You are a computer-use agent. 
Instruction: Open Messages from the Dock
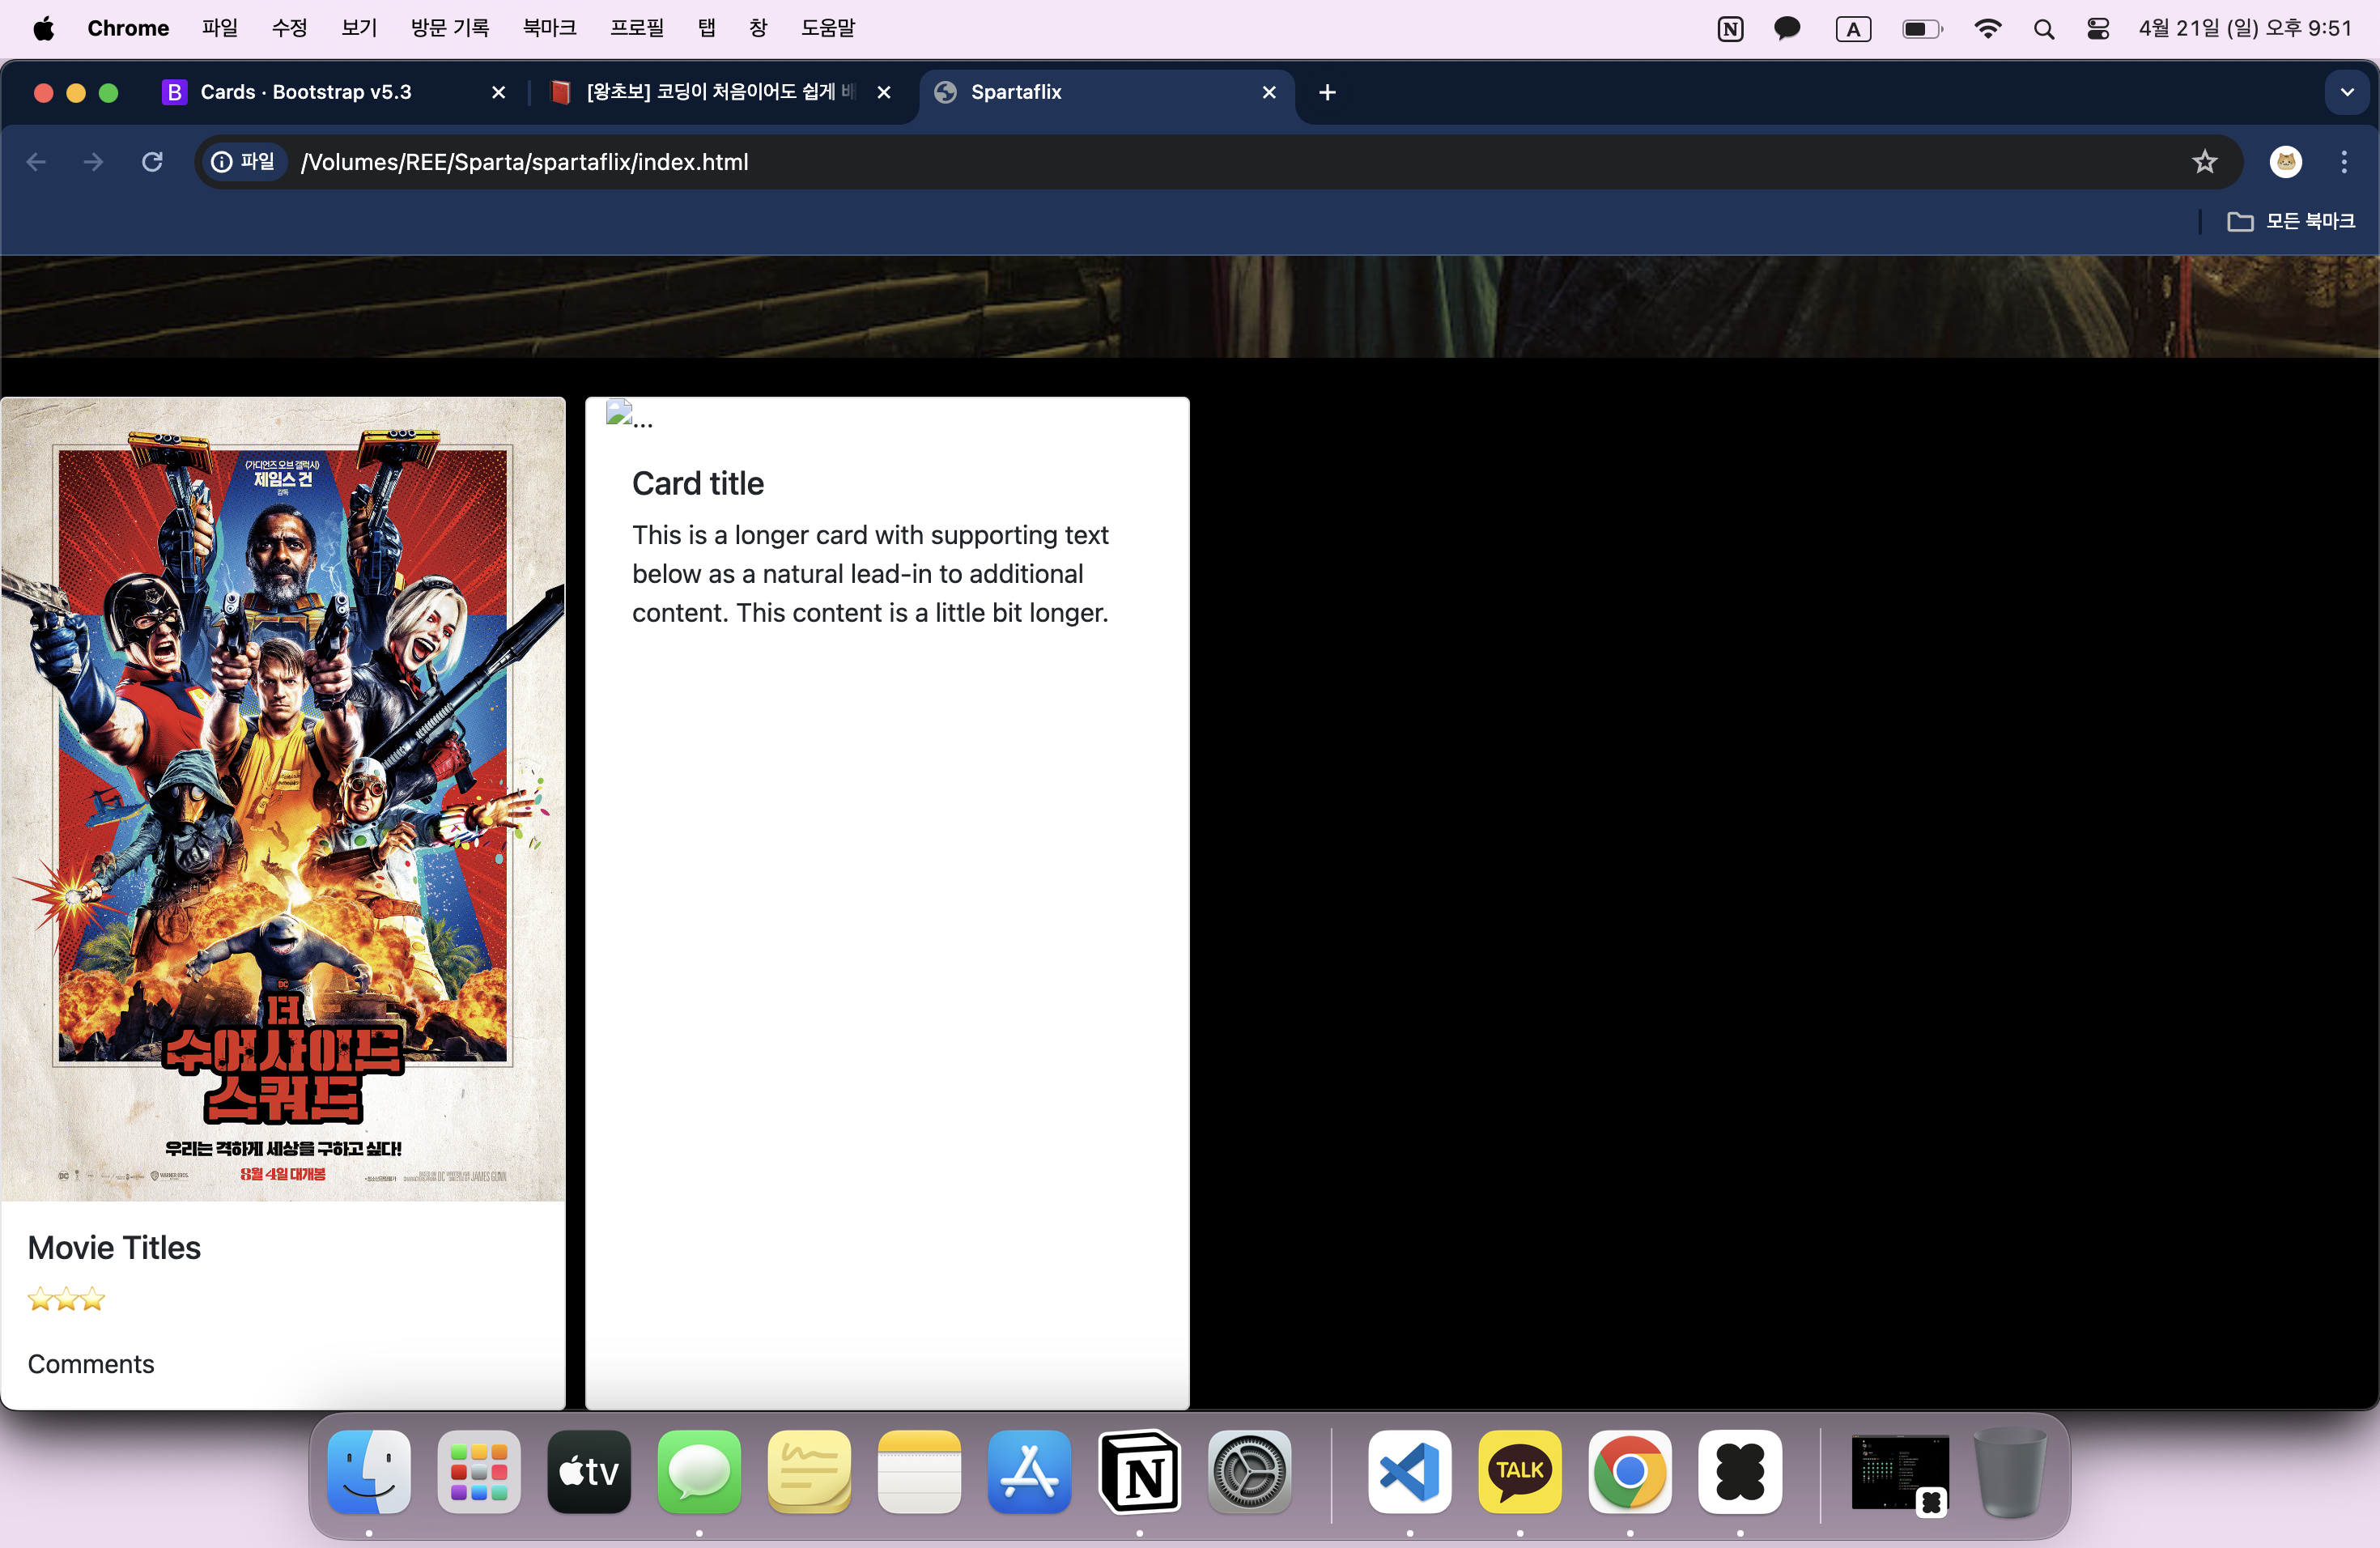click(699, 1471)
